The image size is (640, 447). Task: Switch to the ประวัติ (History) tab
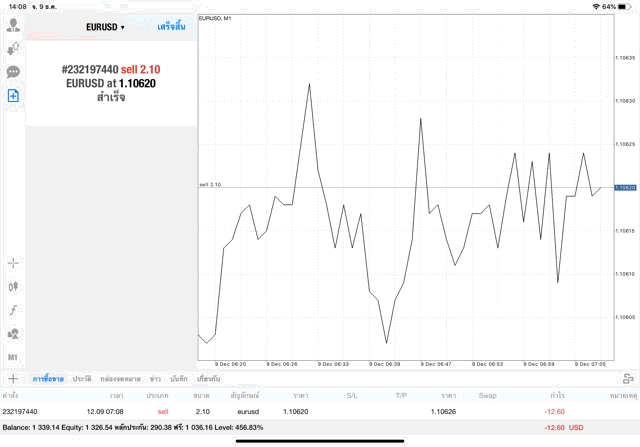pos(81,379)
